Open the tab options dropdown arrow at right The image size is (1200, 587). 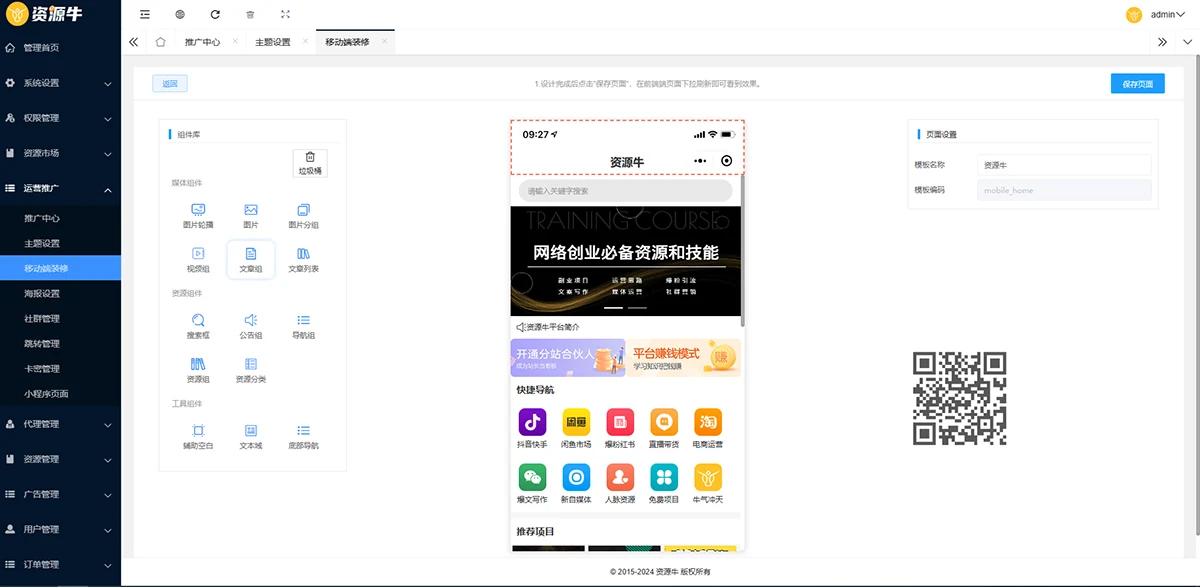tap(1187, 42)
